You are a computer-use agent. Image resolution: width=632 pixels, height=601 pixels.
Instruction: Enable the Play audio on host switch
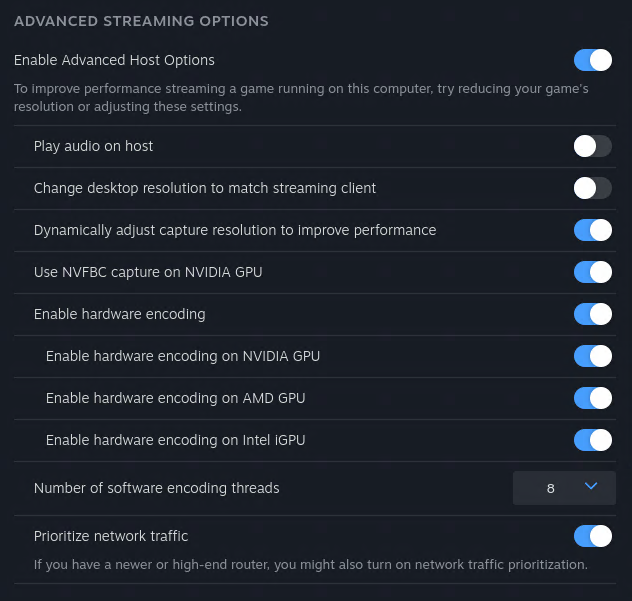(x=592, y=146)
